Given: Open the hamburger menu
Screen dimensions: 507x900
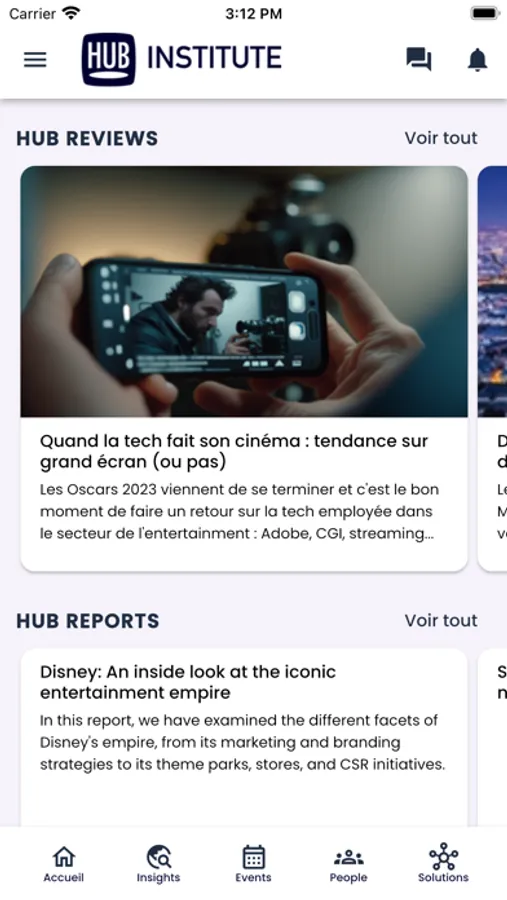Looking at the screenshot, I should (35, 60).
